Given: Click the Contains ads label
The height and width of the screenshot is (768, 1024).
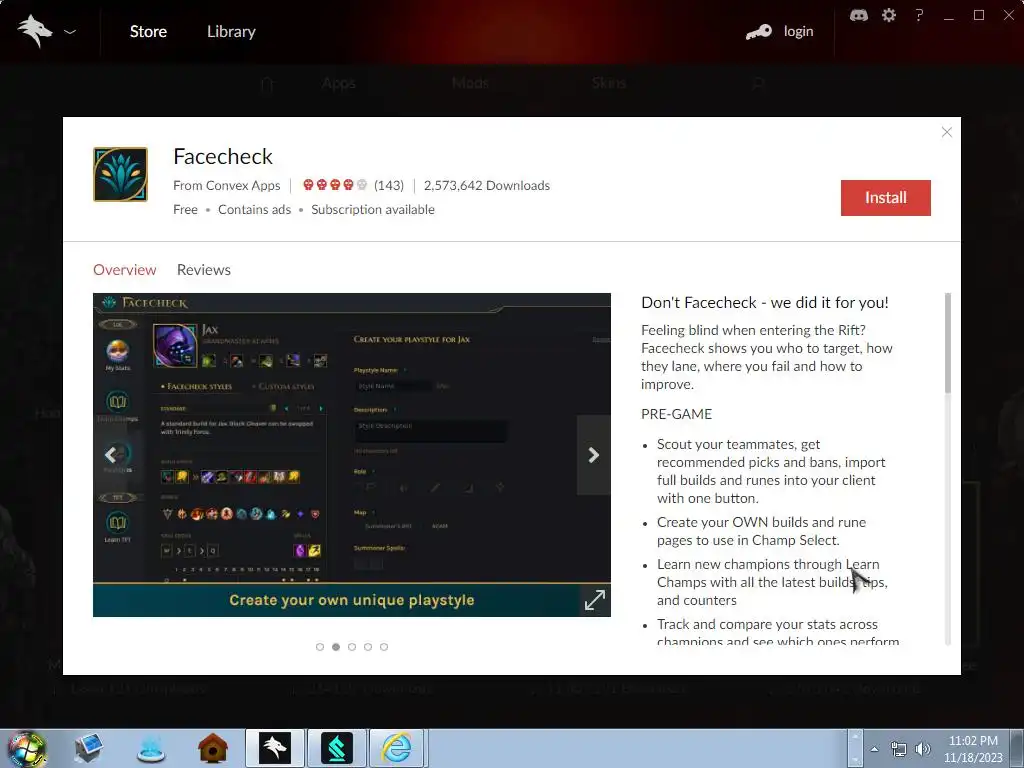Looking at the screenshot, I should 255,210.
